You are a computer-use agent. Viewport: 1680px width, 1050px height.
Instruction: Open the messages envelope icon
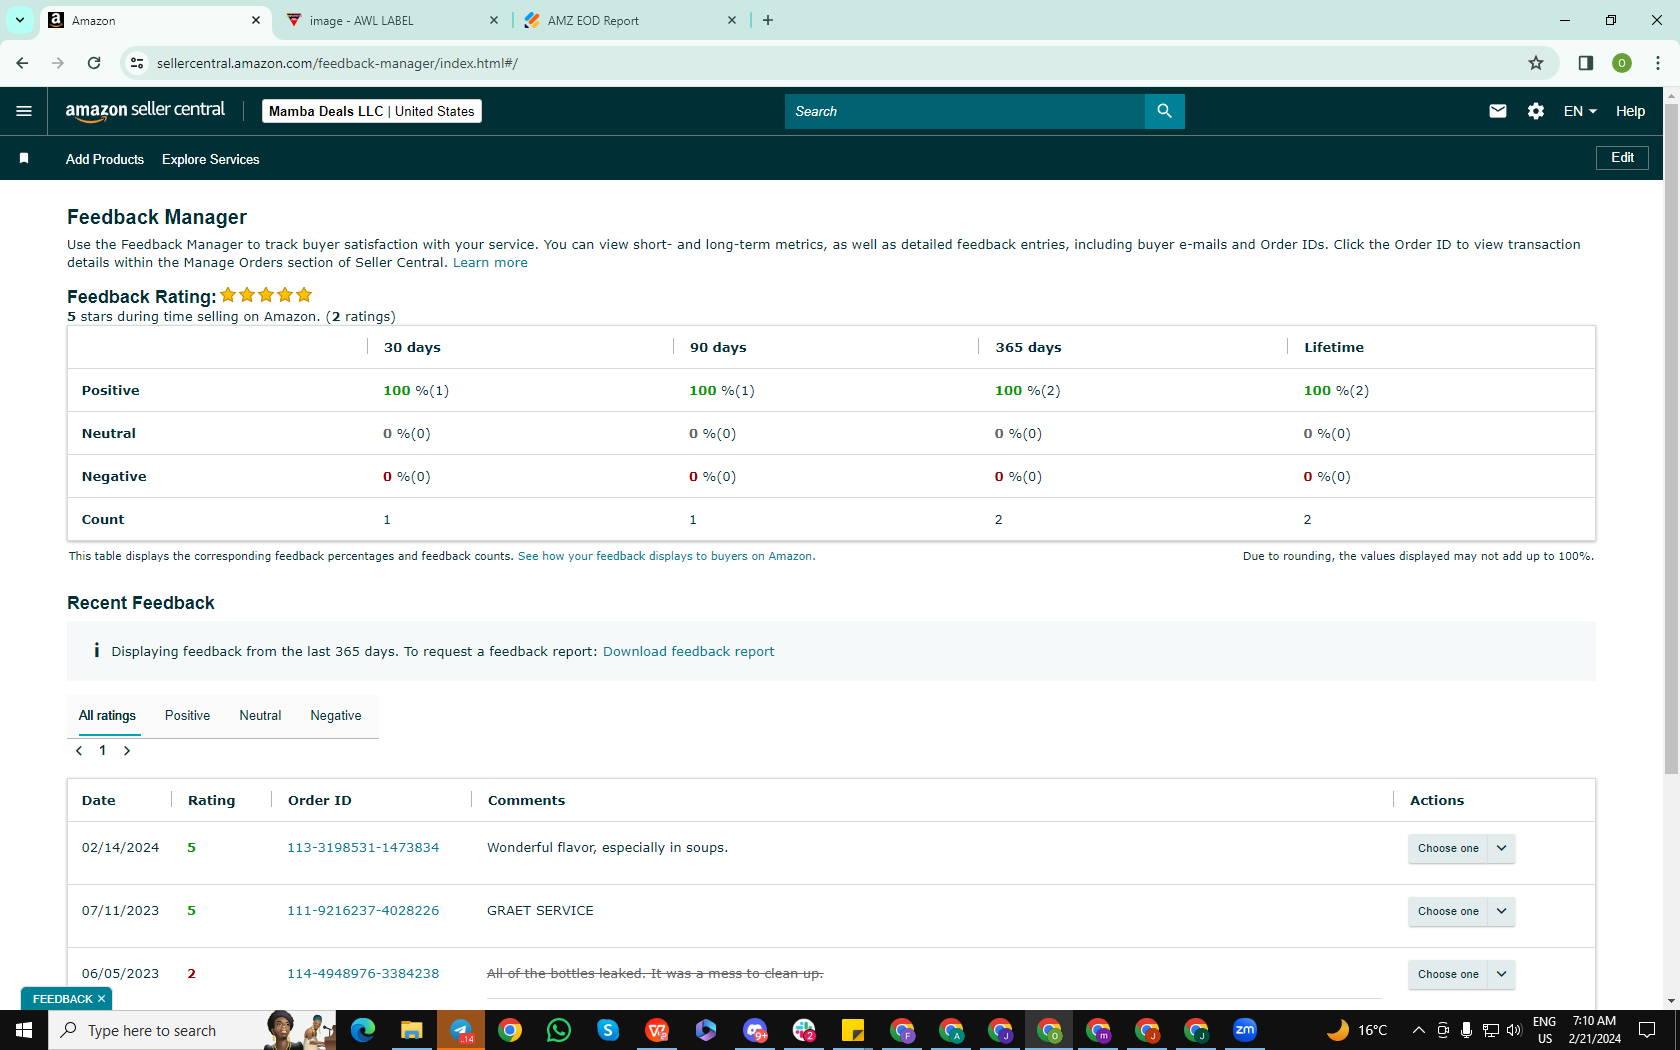point(1497,111)
